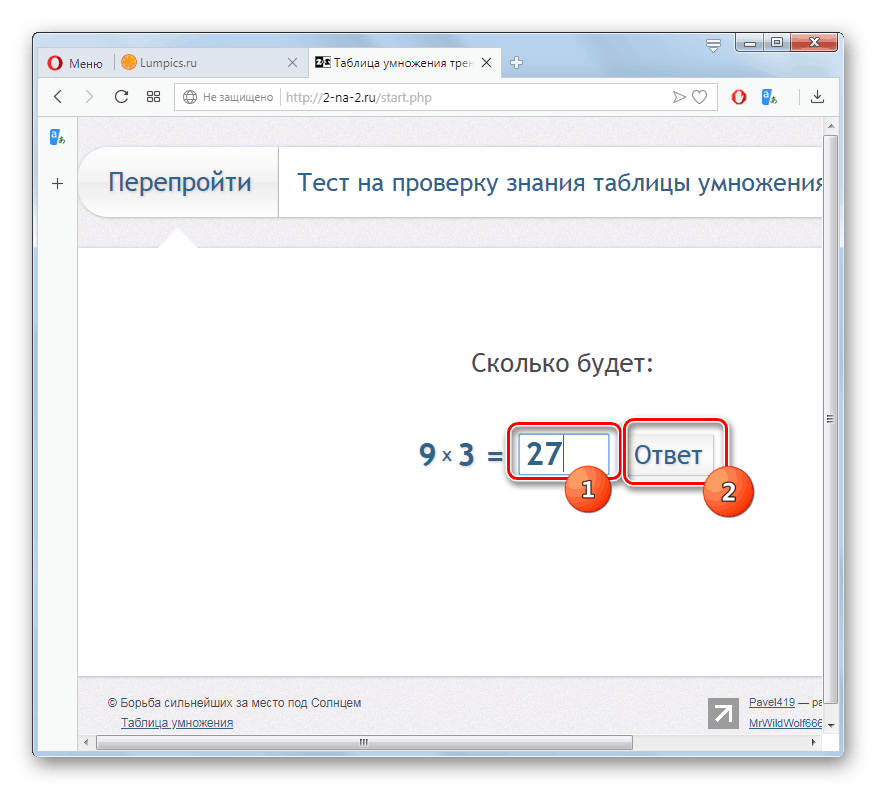This screenshot has height=790, width=877.
Task: Add item to the sidebar with plus
Action: pos(58,184)
